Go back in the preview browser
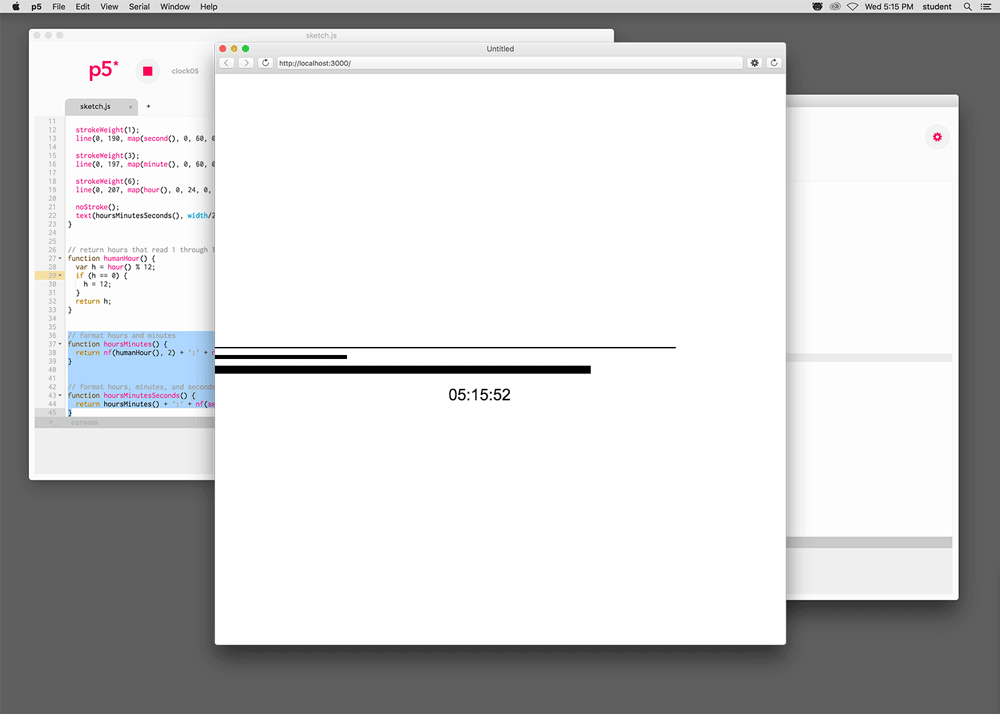The width and height of the screenshot is (1000, 714). coord(226,63)
